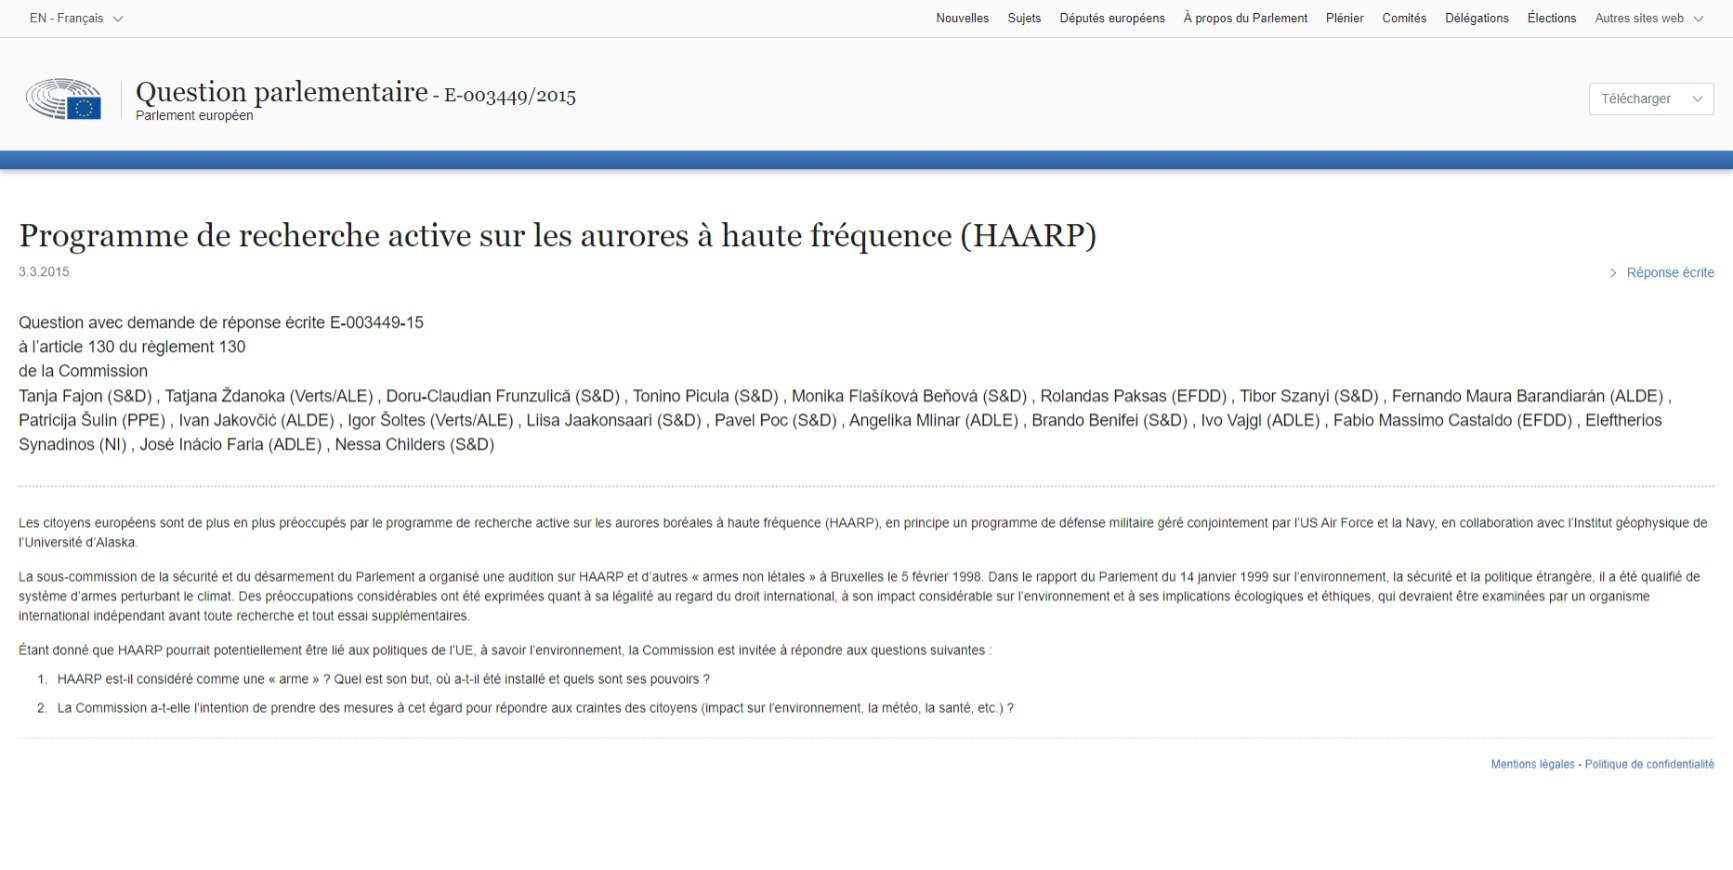Open the Élections page
The height and width of the screenshot is (870, 1733).
1551,18
